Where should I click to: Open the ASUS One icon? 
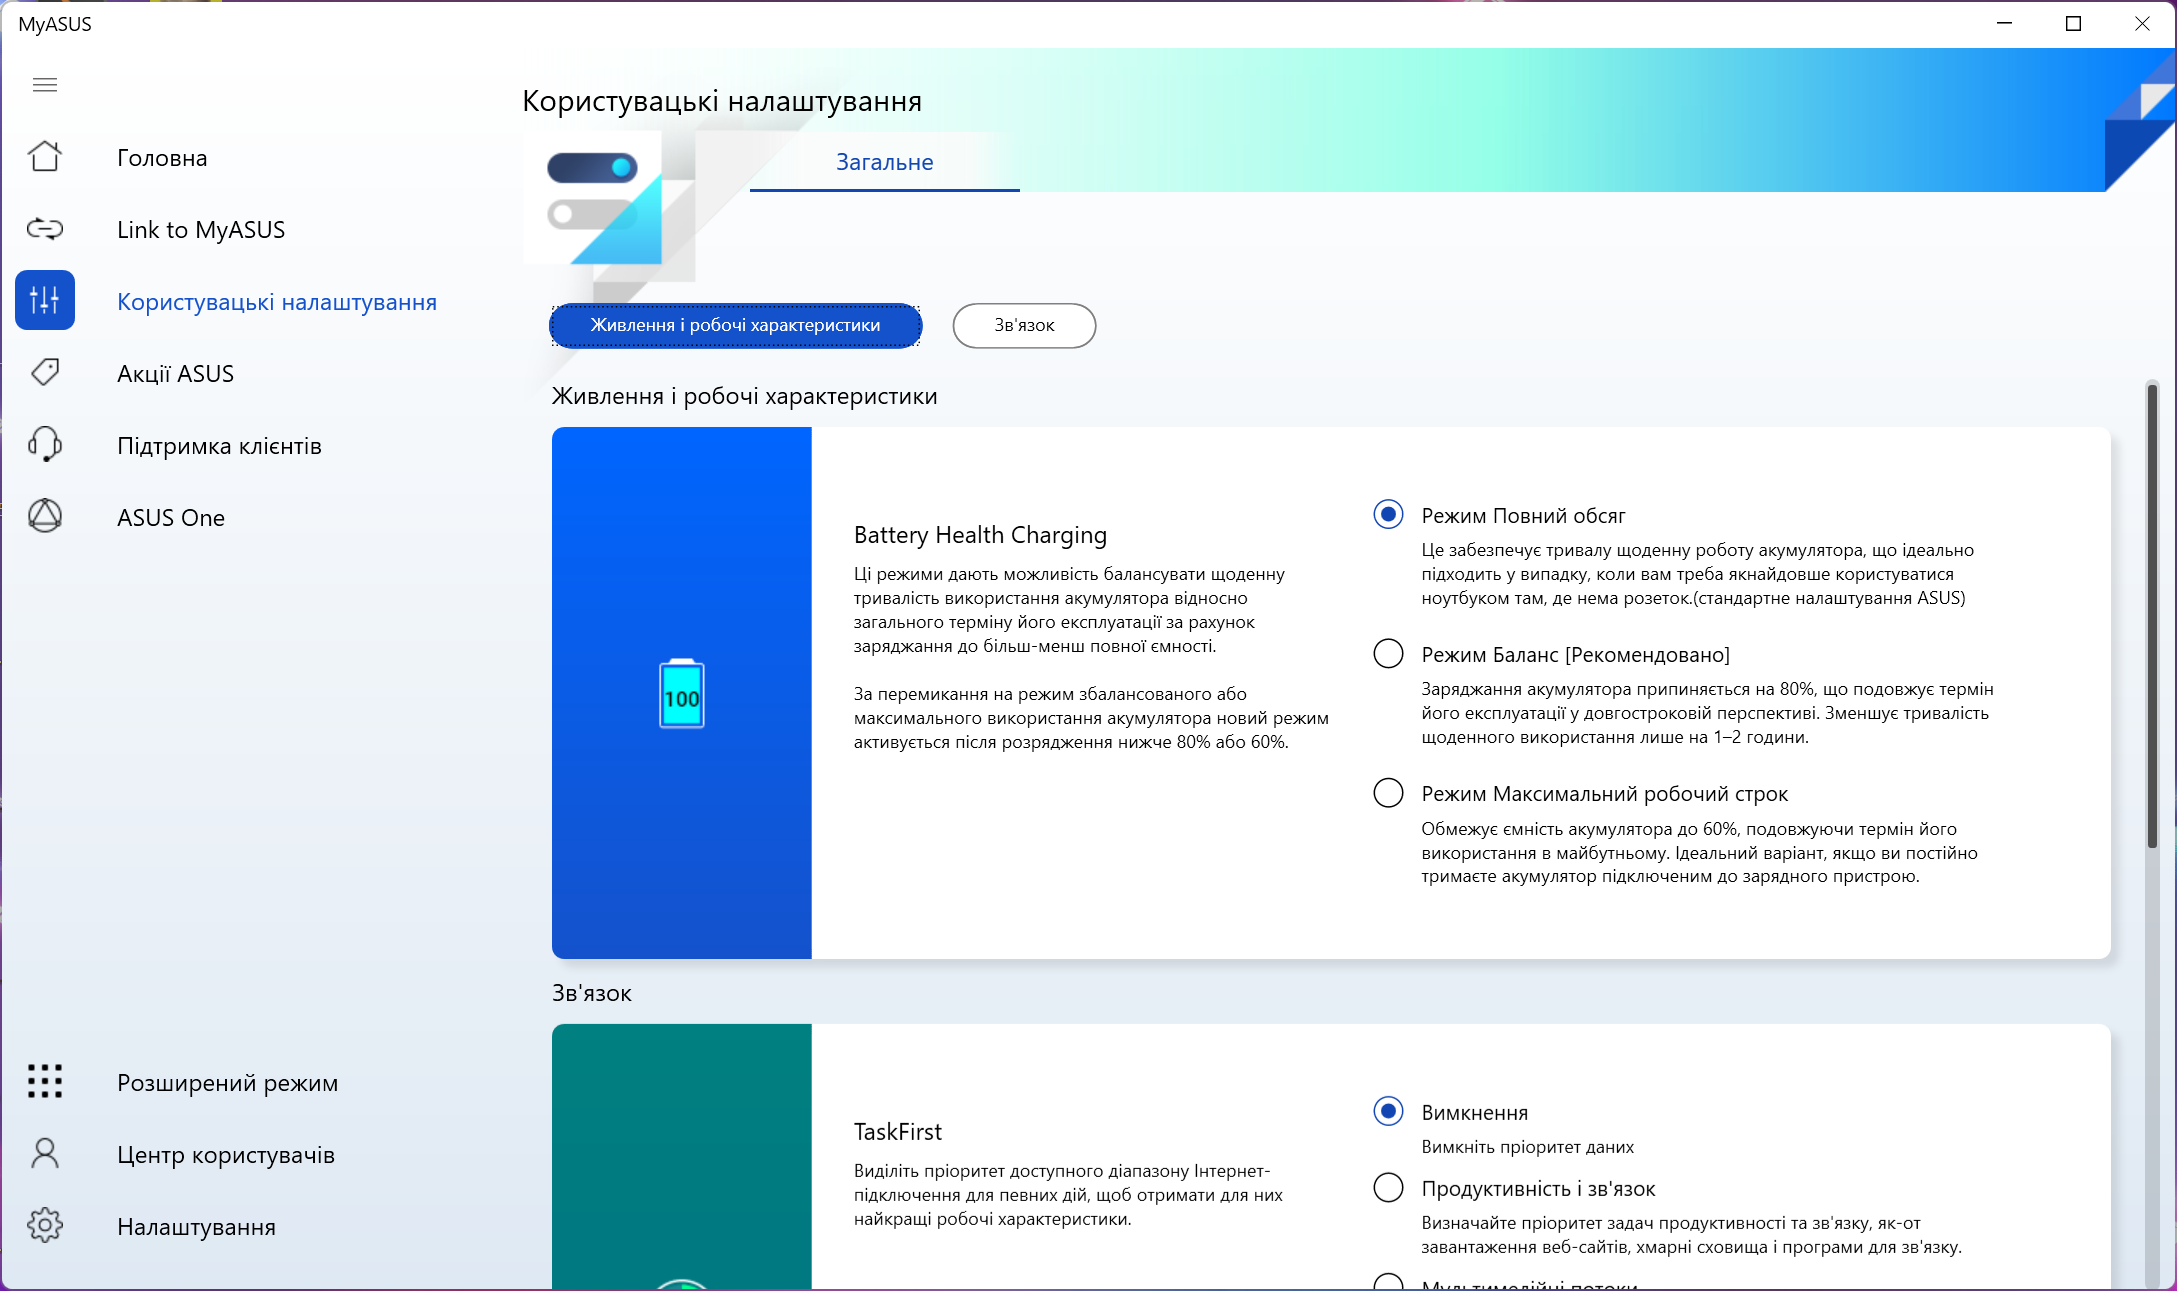coord(45,517)
